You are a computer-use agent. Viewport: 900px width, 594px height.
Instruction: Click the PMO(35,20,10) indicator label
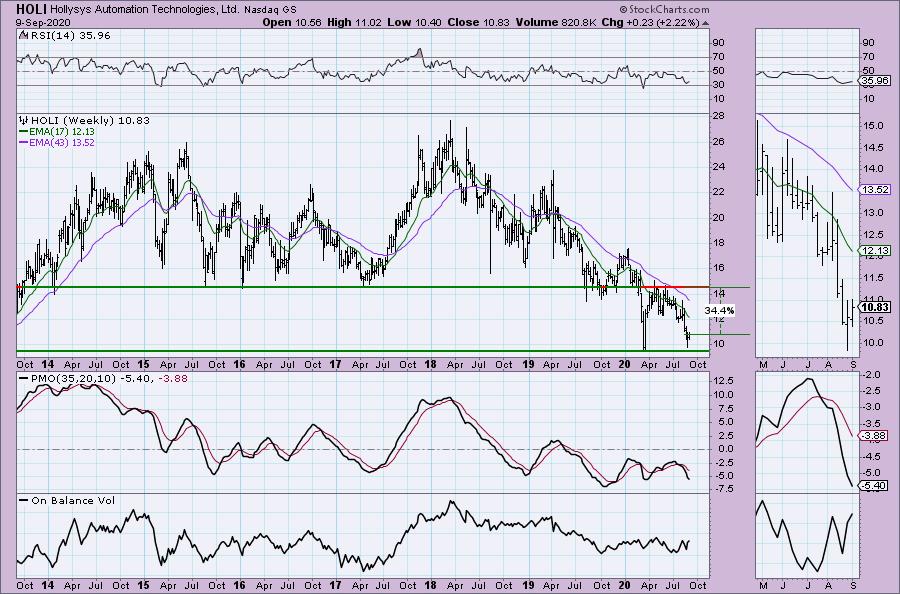click(103, 379)
